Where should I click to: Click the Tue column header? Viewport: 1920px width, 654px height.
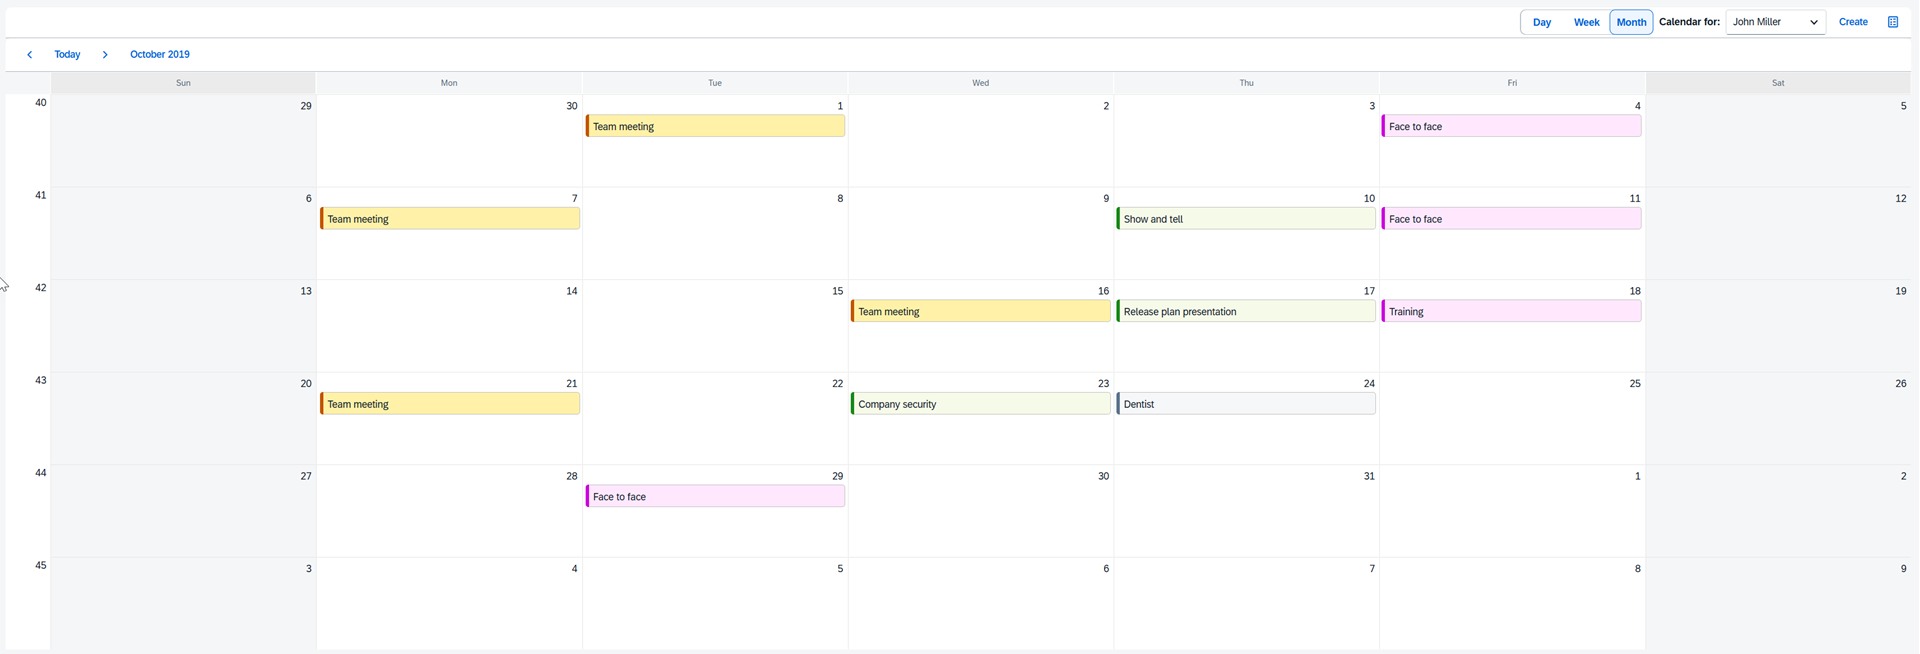715,83
